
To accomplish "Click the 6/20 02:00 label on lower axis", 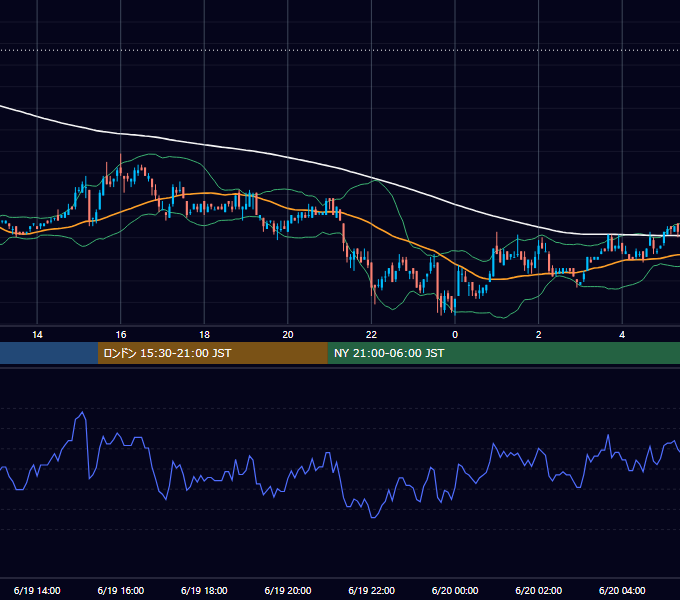I will coord(539,590).
